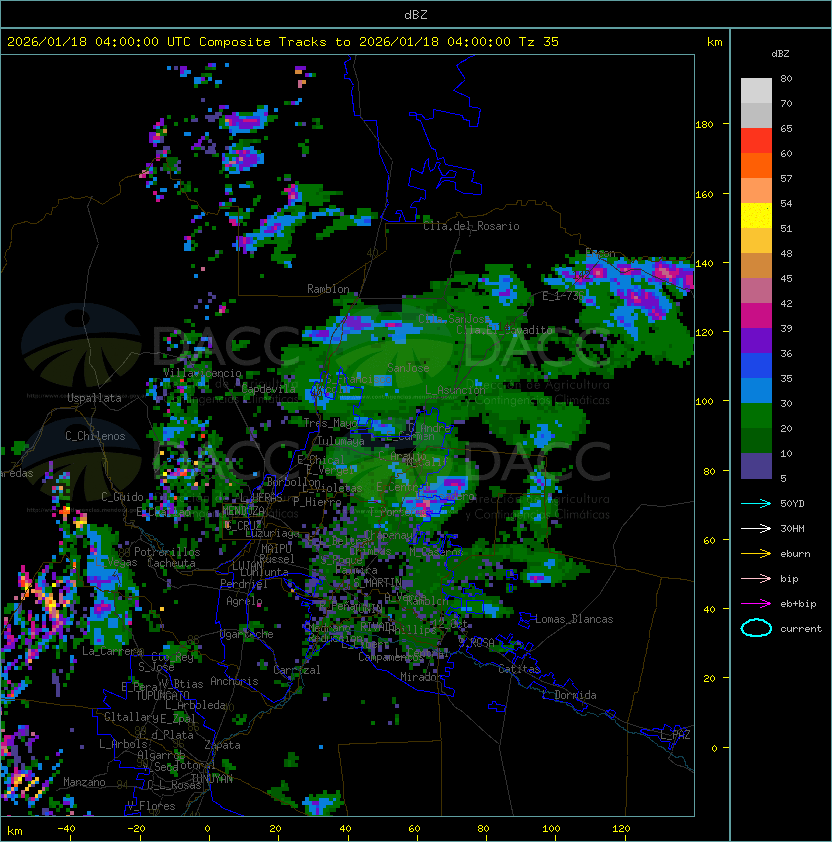This screenshot has height=842, width=832.
Task: Select the red 65 dBZ color swatch
Action: click(756, 141)
